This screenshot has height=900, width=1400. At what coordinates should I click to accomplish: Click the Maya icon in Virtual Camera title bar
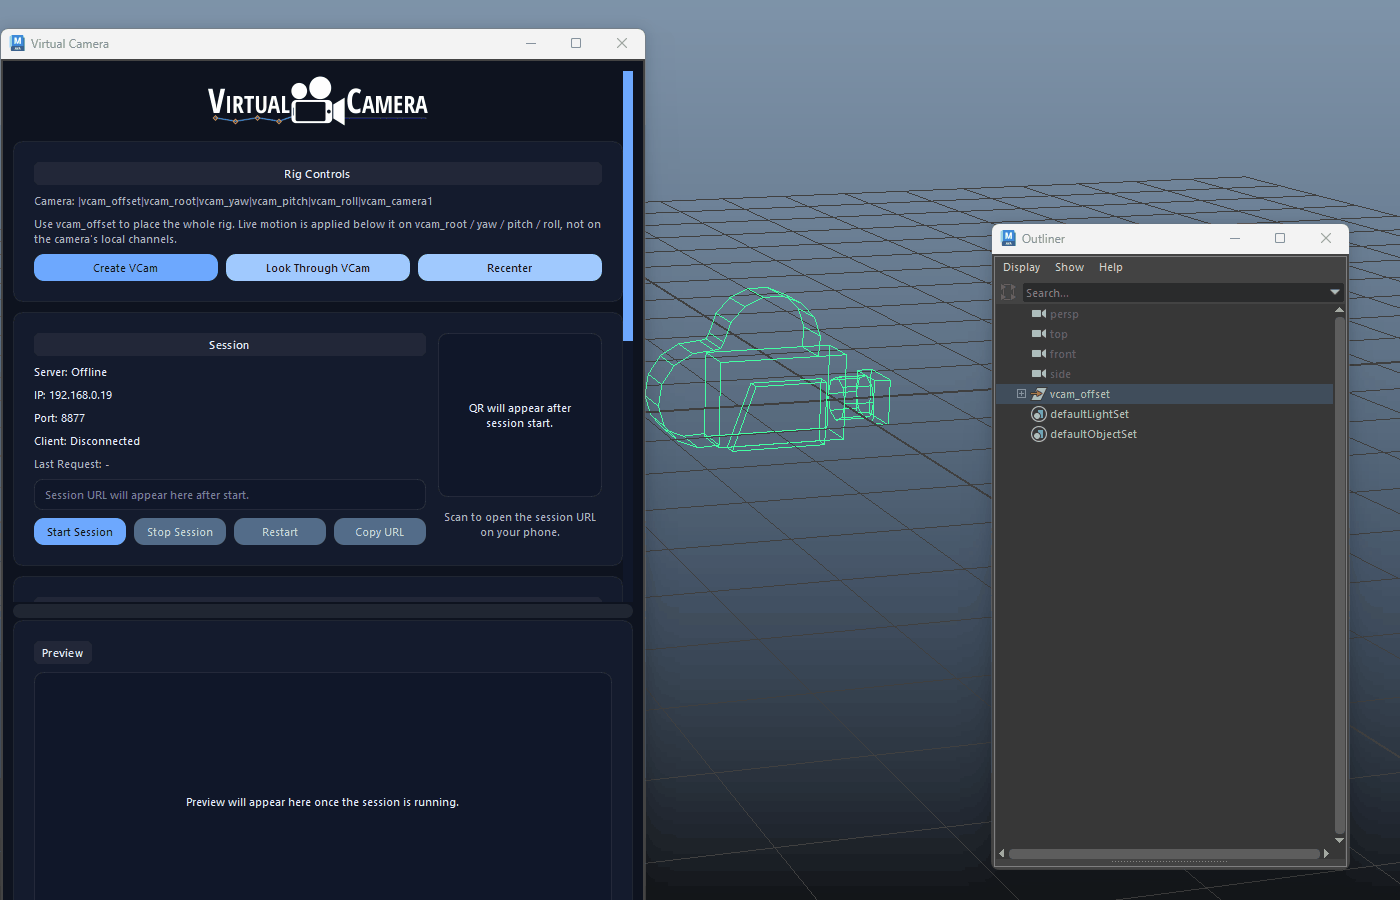pos(17,43)
